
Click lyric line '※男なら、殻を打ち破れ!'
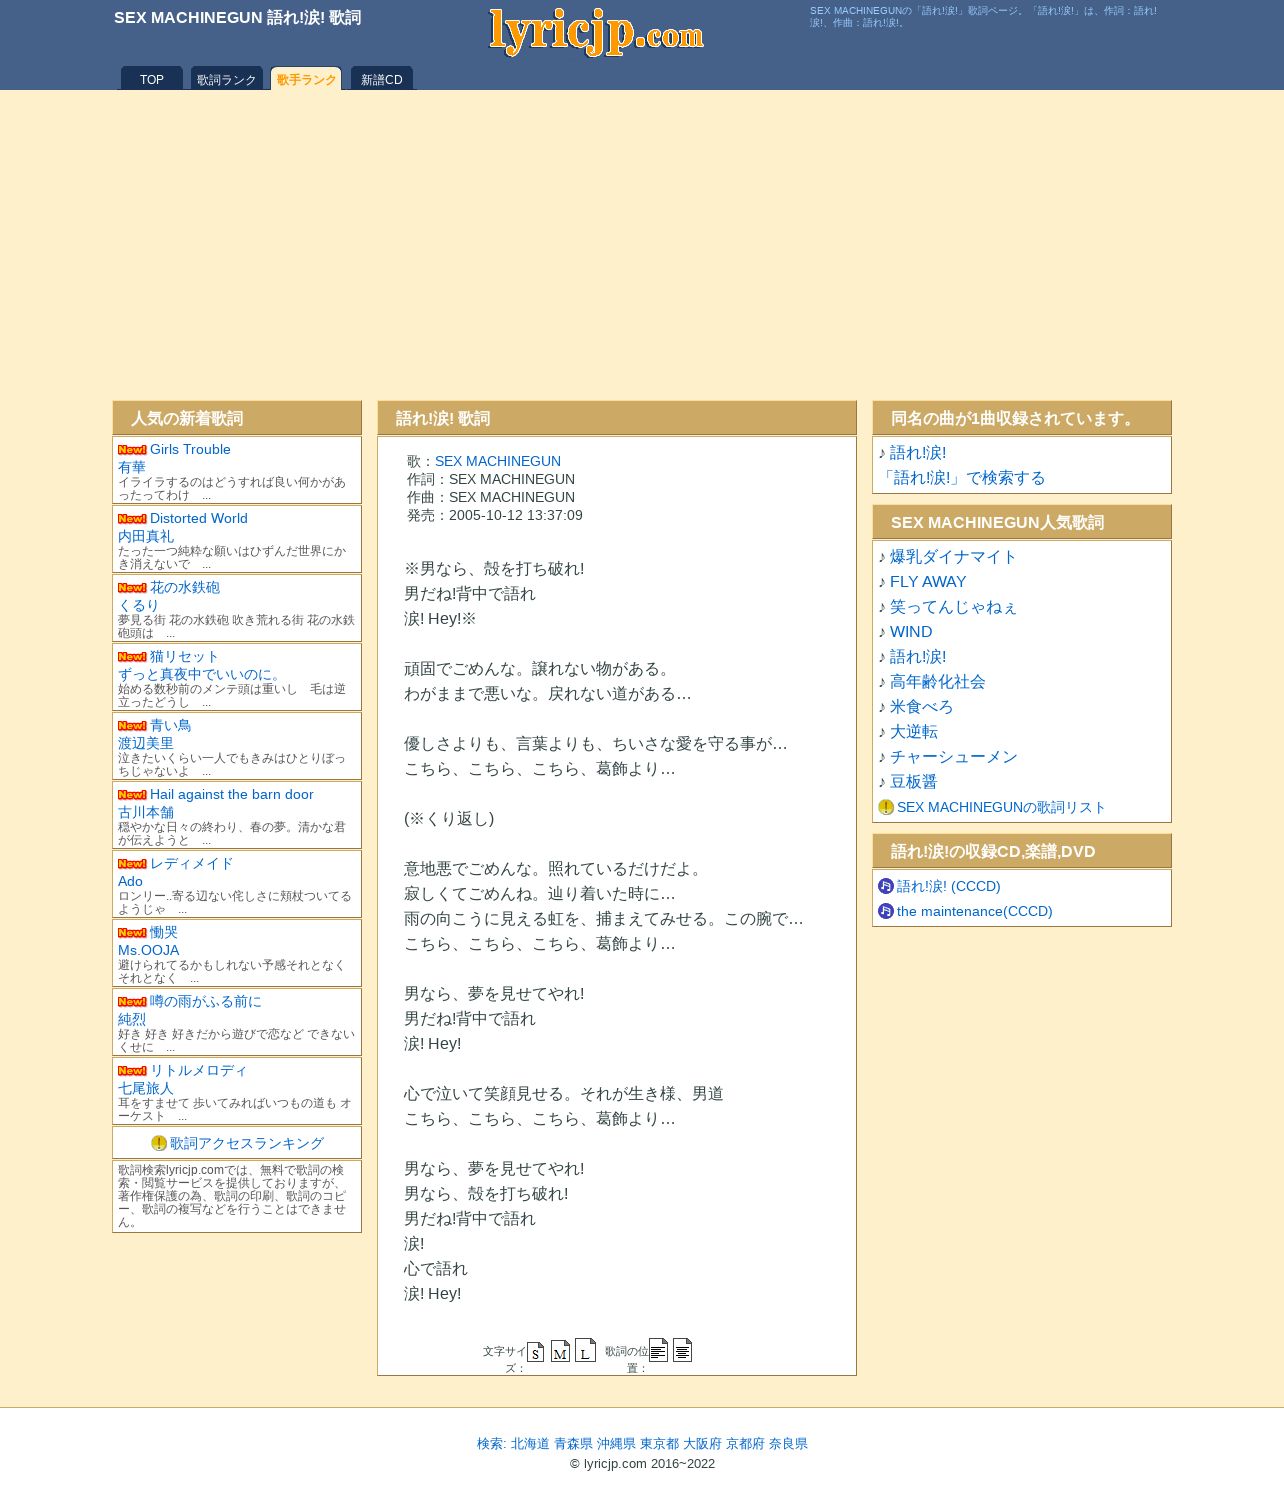coord(494,569)
